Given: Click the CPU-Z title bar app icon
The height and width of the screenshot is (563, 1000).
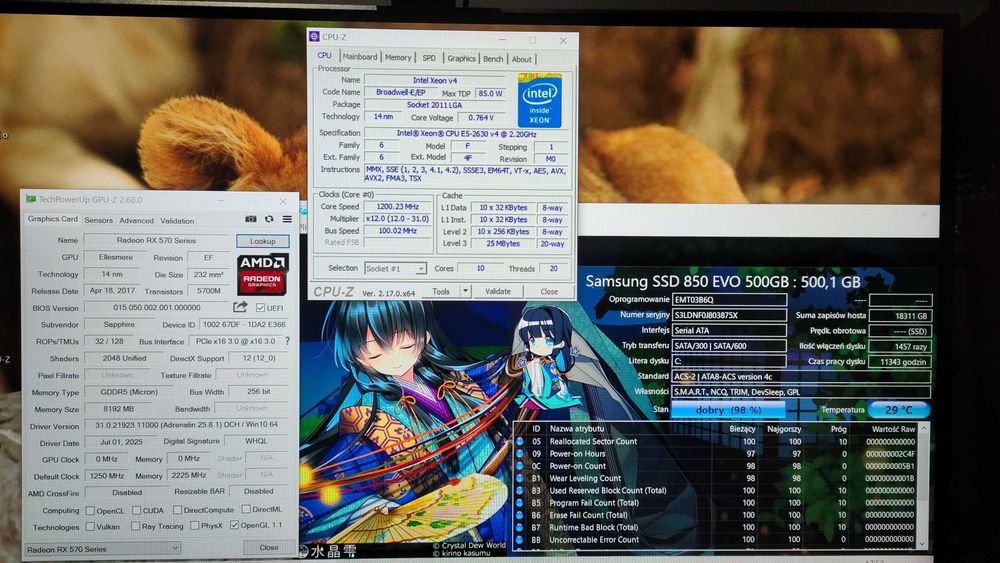Looking at the screenshot, I should tap(314, 37).
